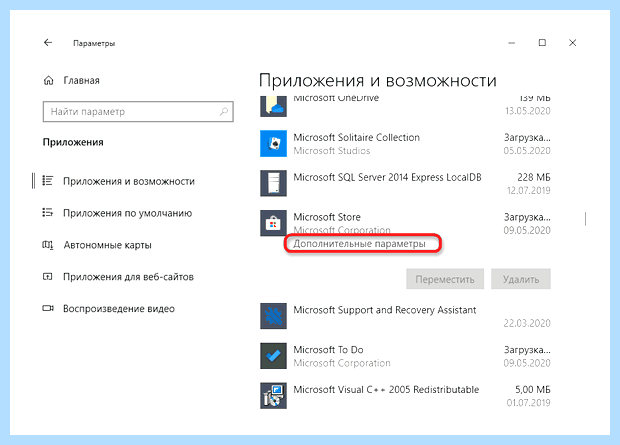Viewport: 620px width, 445px height.
Task: Click the date 01.07.2019
Action: 529,403
